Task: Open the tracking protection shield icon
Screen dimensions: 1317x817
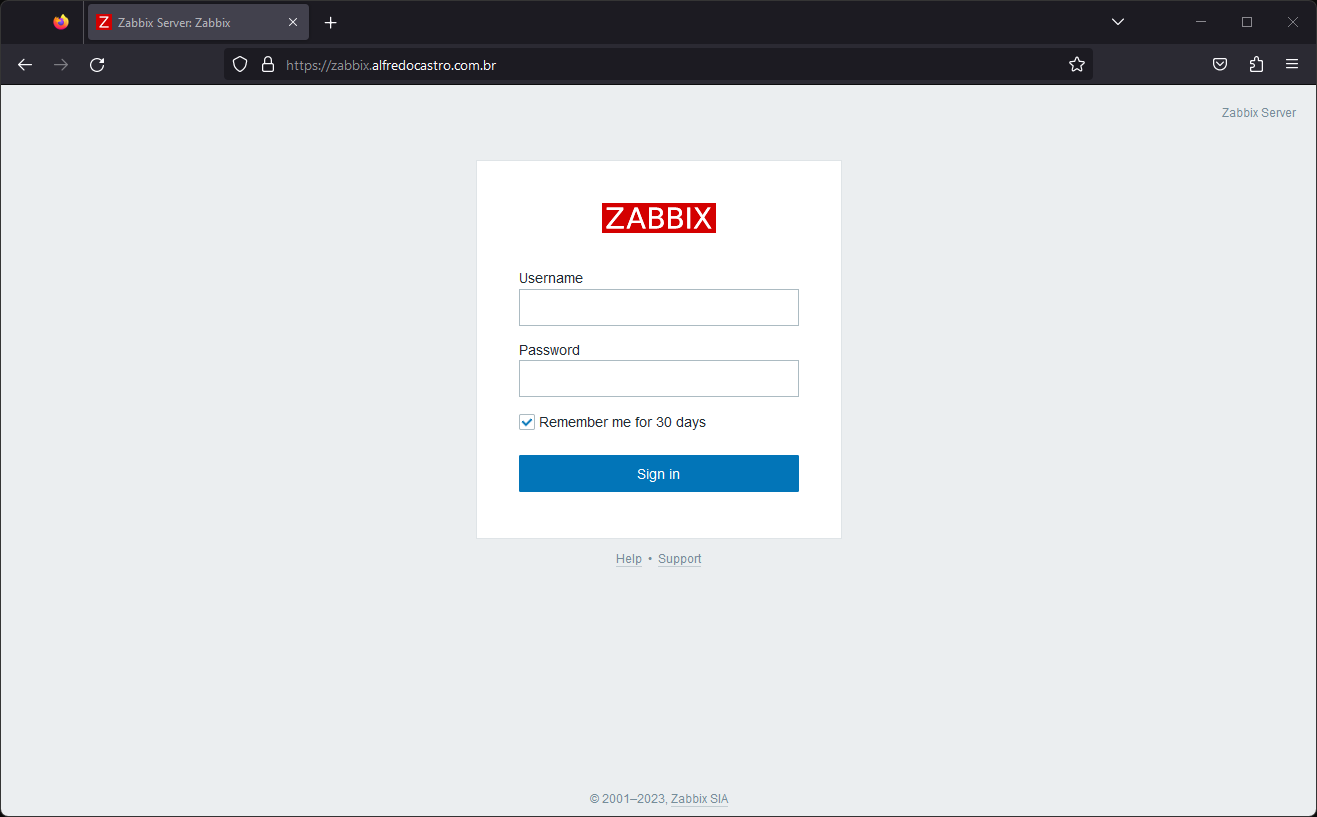Action: [240, 64]
